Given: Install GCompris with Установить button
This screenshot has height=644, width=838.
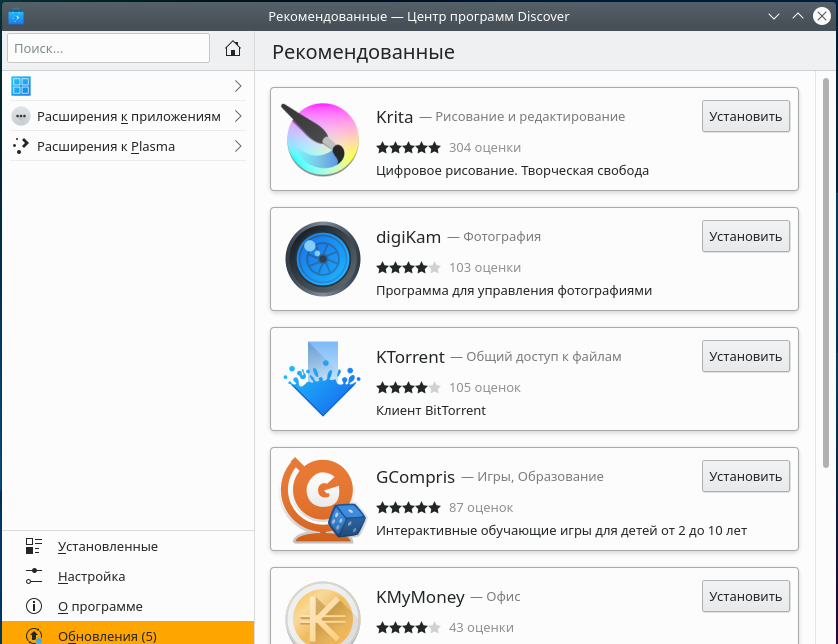Looking at the screenshot, I should pos(746,476).
